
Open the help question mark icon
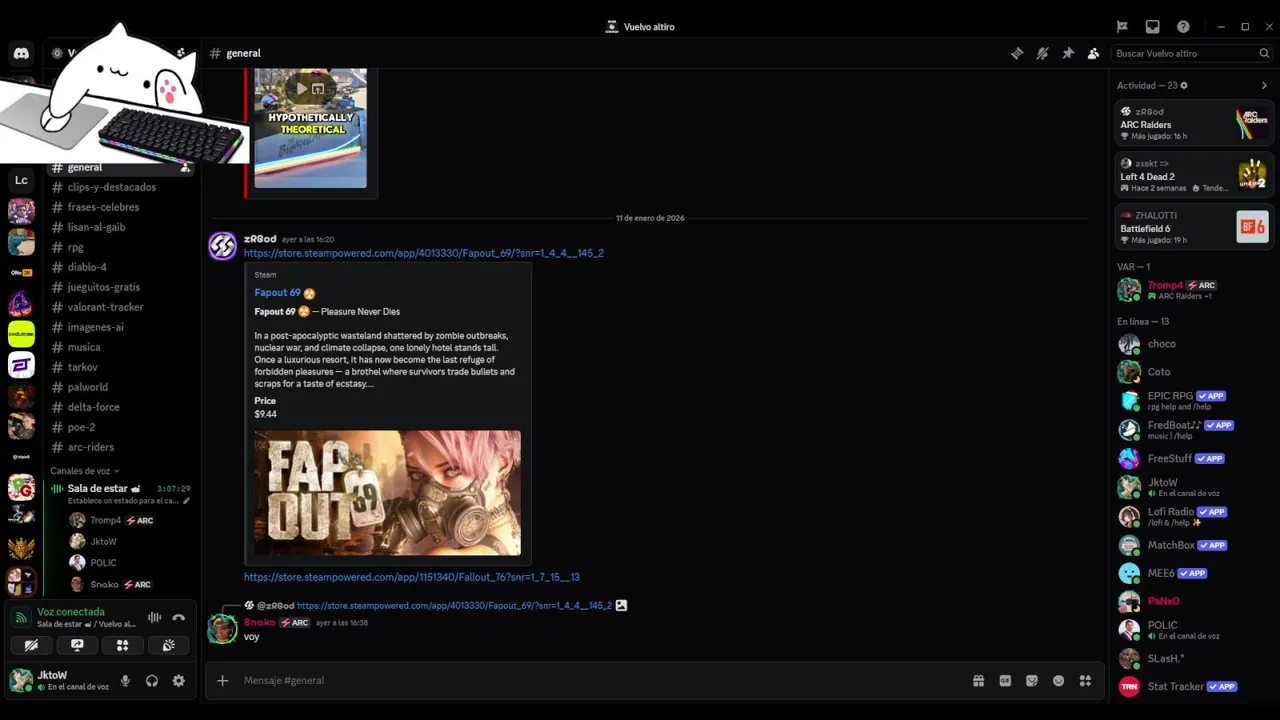tap(1183, 27)
